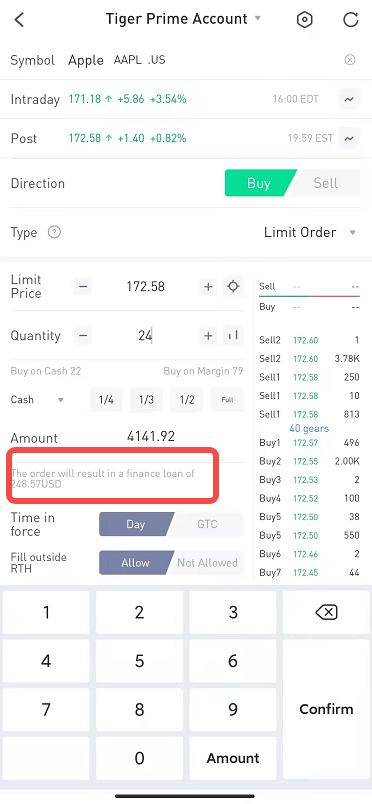This screenshot has height=804, width=372.
Task: Tap the keypad backspace key
Action: (326, 612)
